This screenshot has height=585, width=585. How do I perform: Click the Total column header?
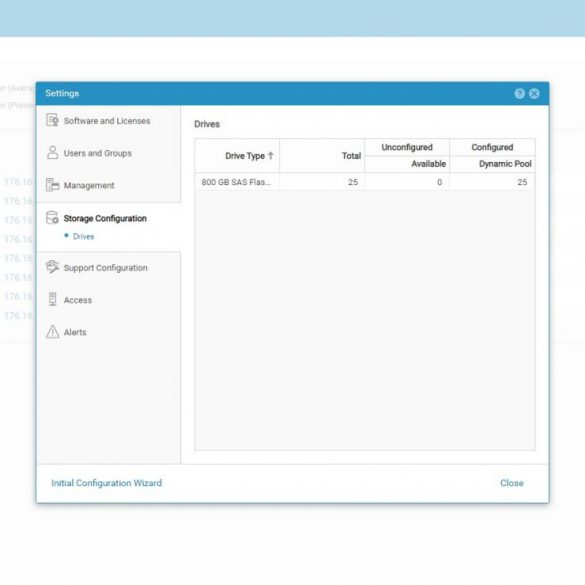click(322, 156)
